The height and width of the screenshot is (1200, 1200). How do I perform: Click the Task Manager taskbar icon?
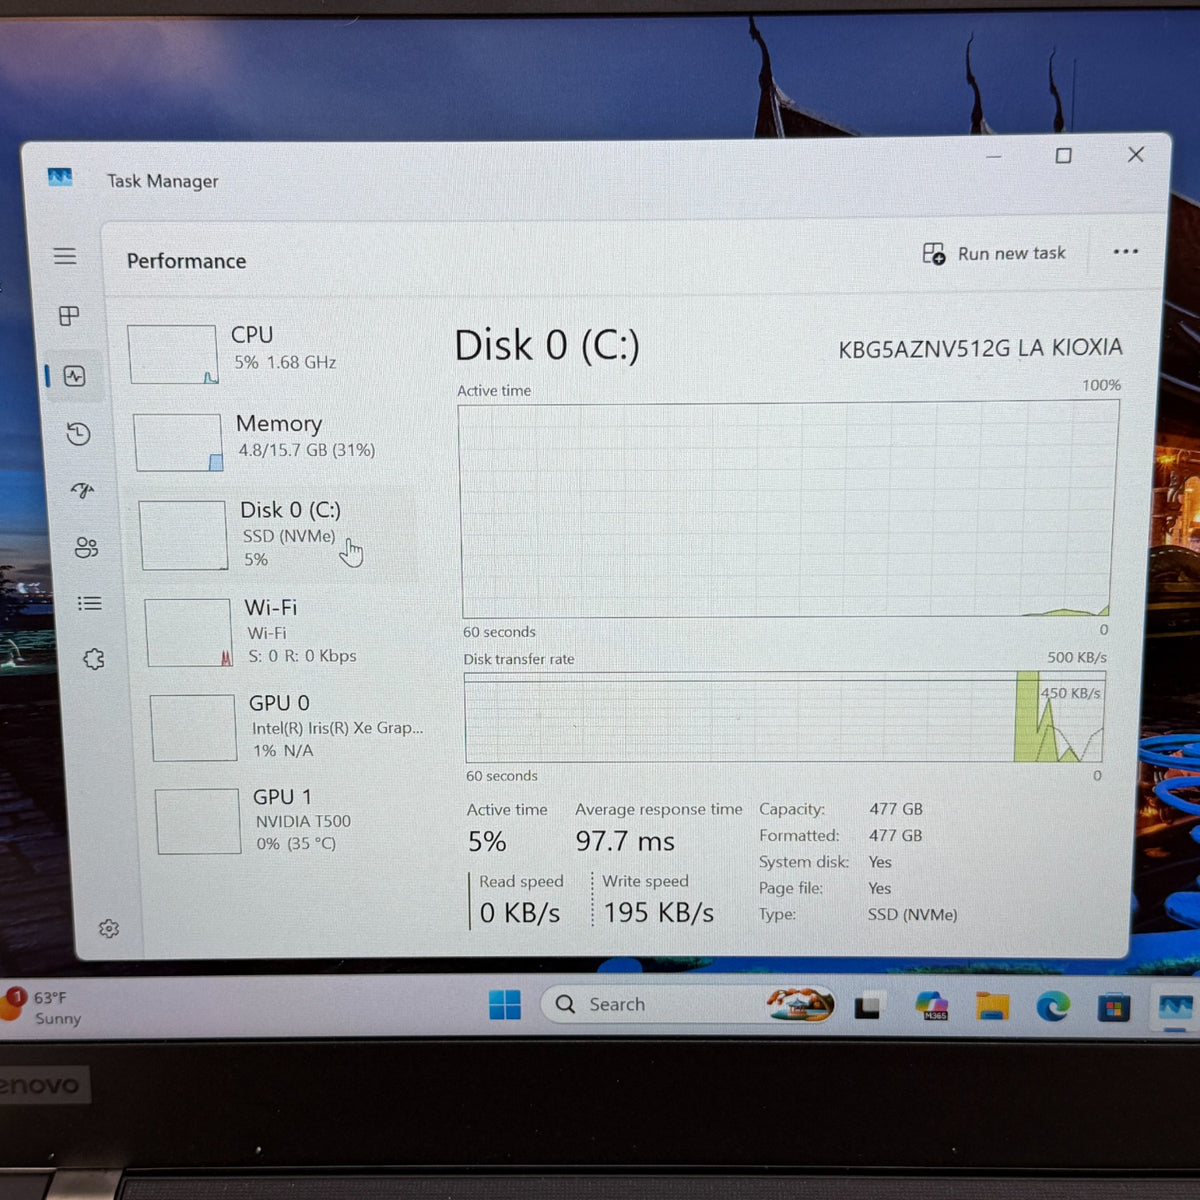pos(1175,1006)
